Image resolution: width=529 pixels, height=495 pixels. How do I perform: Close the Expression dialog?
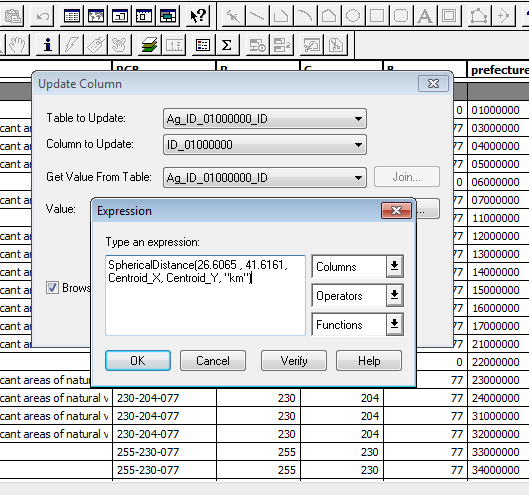396,211
